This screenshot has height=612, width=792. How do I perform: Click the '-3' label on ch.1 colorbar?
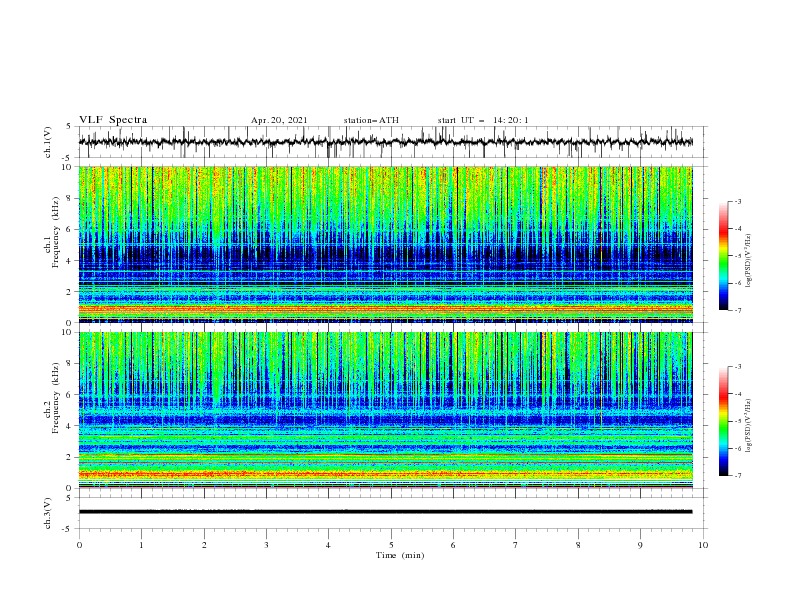(737, 201)
